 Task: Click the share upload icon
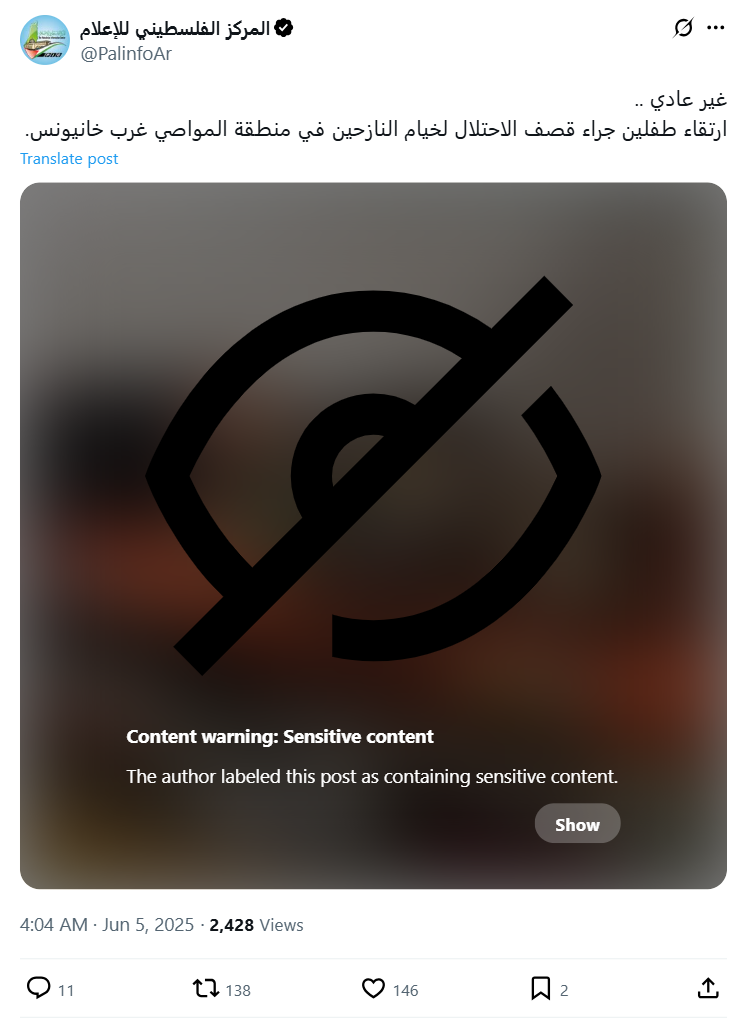click(708, 988)
